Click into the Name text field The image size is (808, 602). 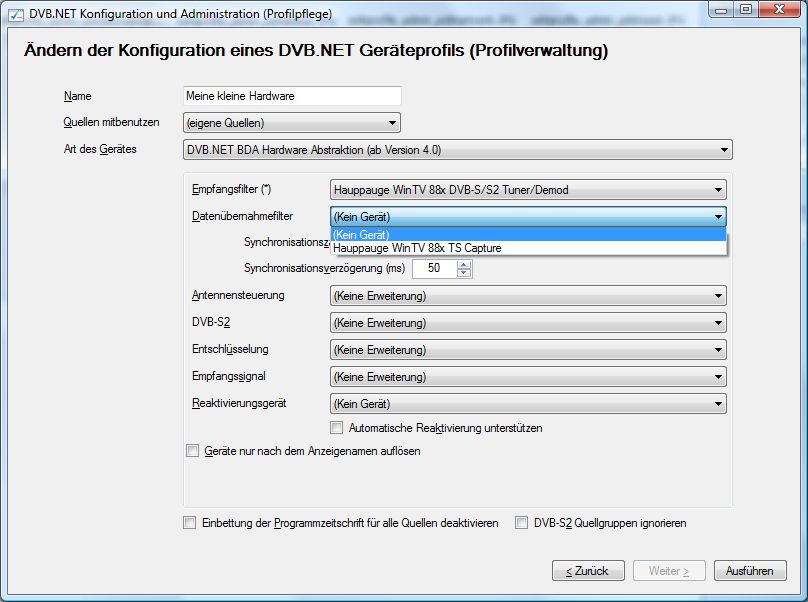tap(291, 97)
